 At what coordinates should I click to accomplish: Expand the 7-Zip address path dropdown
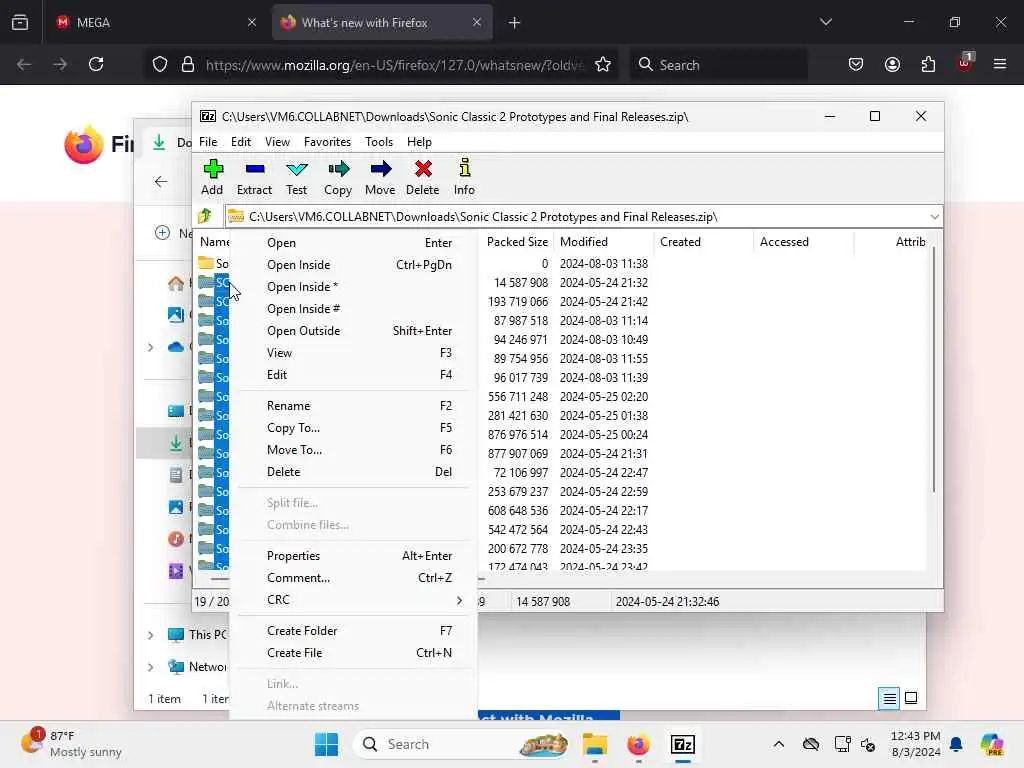click(x=935, y=216)
